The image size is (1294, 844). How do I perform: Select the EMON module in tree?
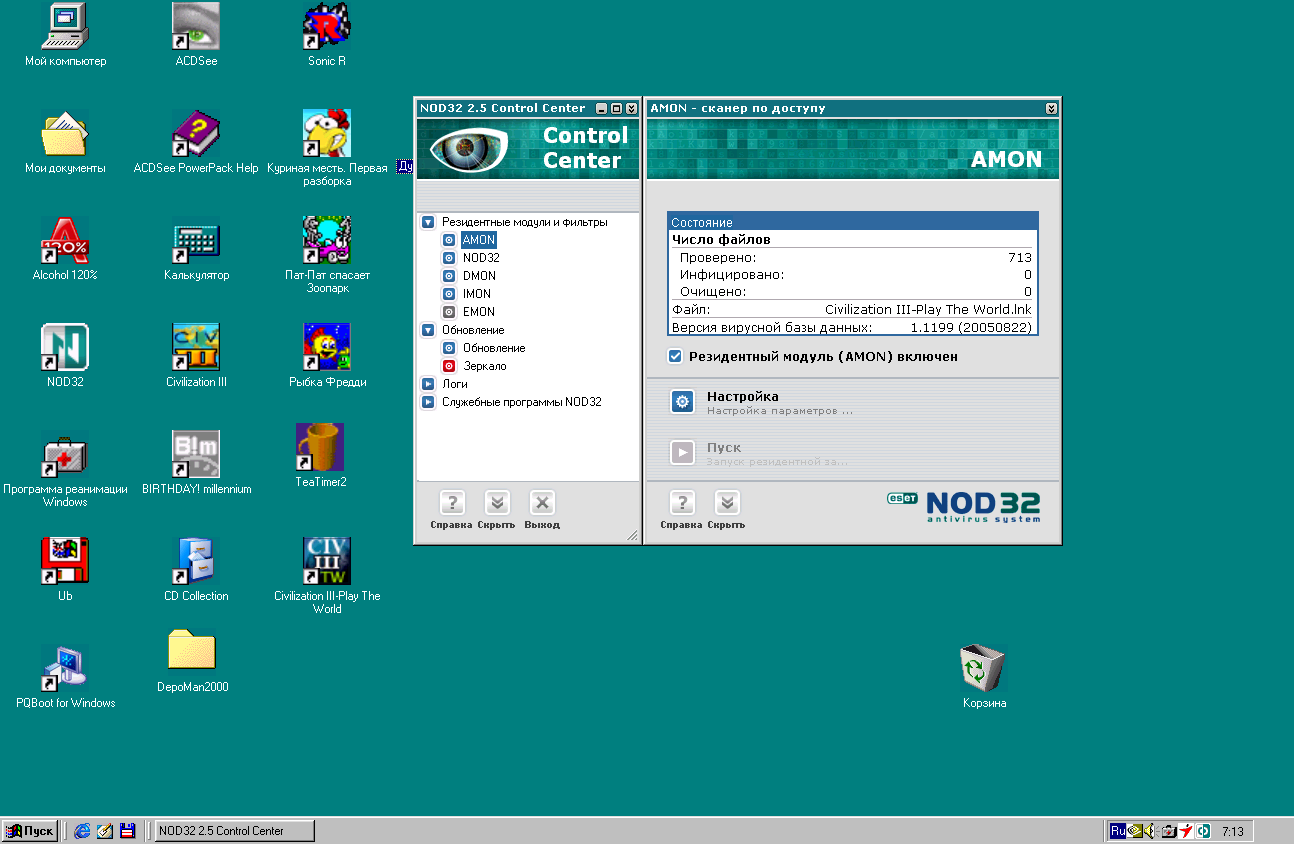point(479,312)
